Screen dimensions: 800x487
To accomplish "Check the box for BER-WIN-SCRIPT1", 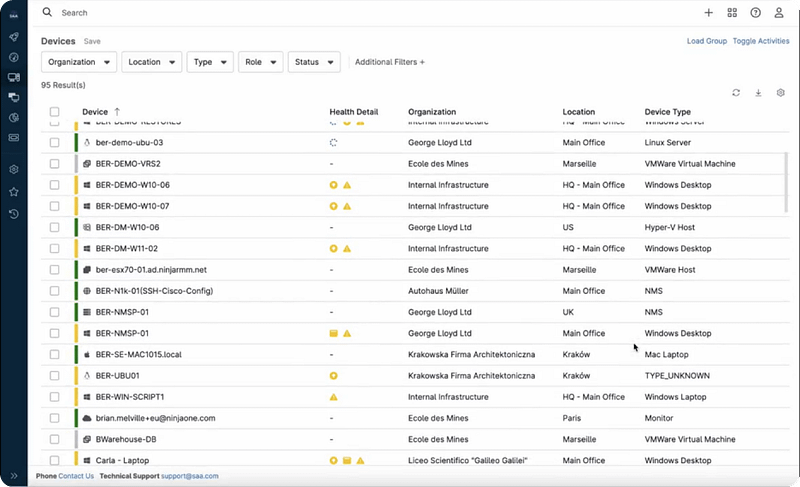I will tap(55, 397).
